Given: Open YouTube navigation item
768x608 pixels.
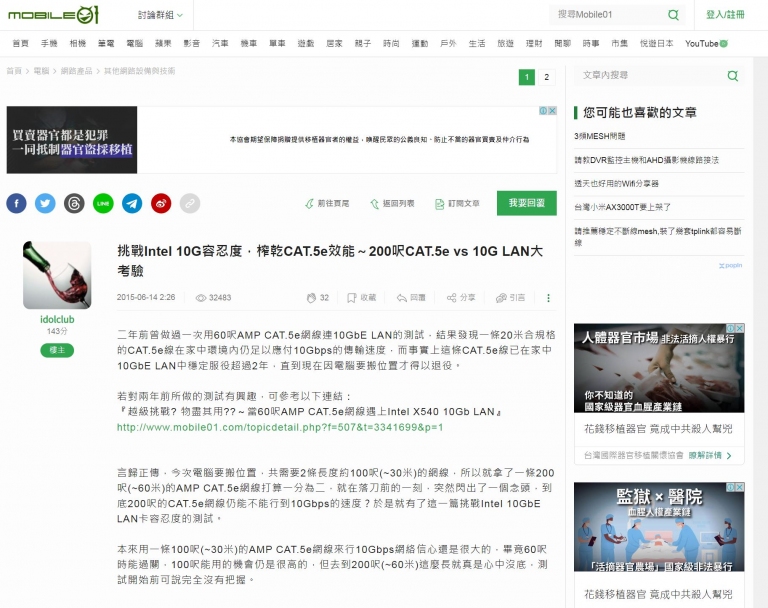Looking at the screenshot, I should [706, 43].
